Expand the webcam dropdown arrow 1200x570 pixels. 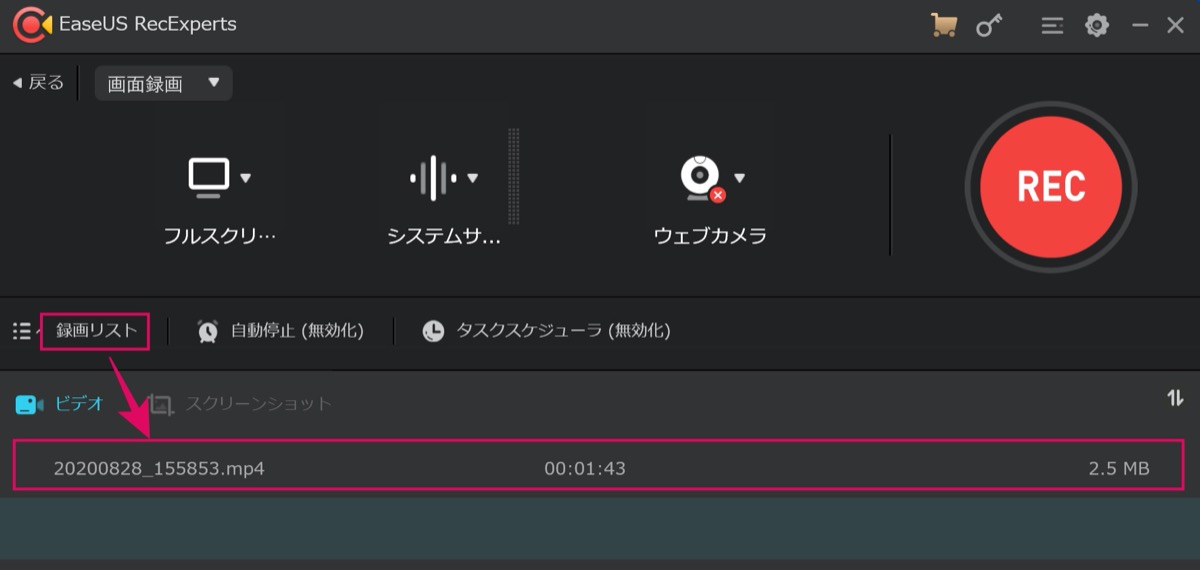(740, 179)
